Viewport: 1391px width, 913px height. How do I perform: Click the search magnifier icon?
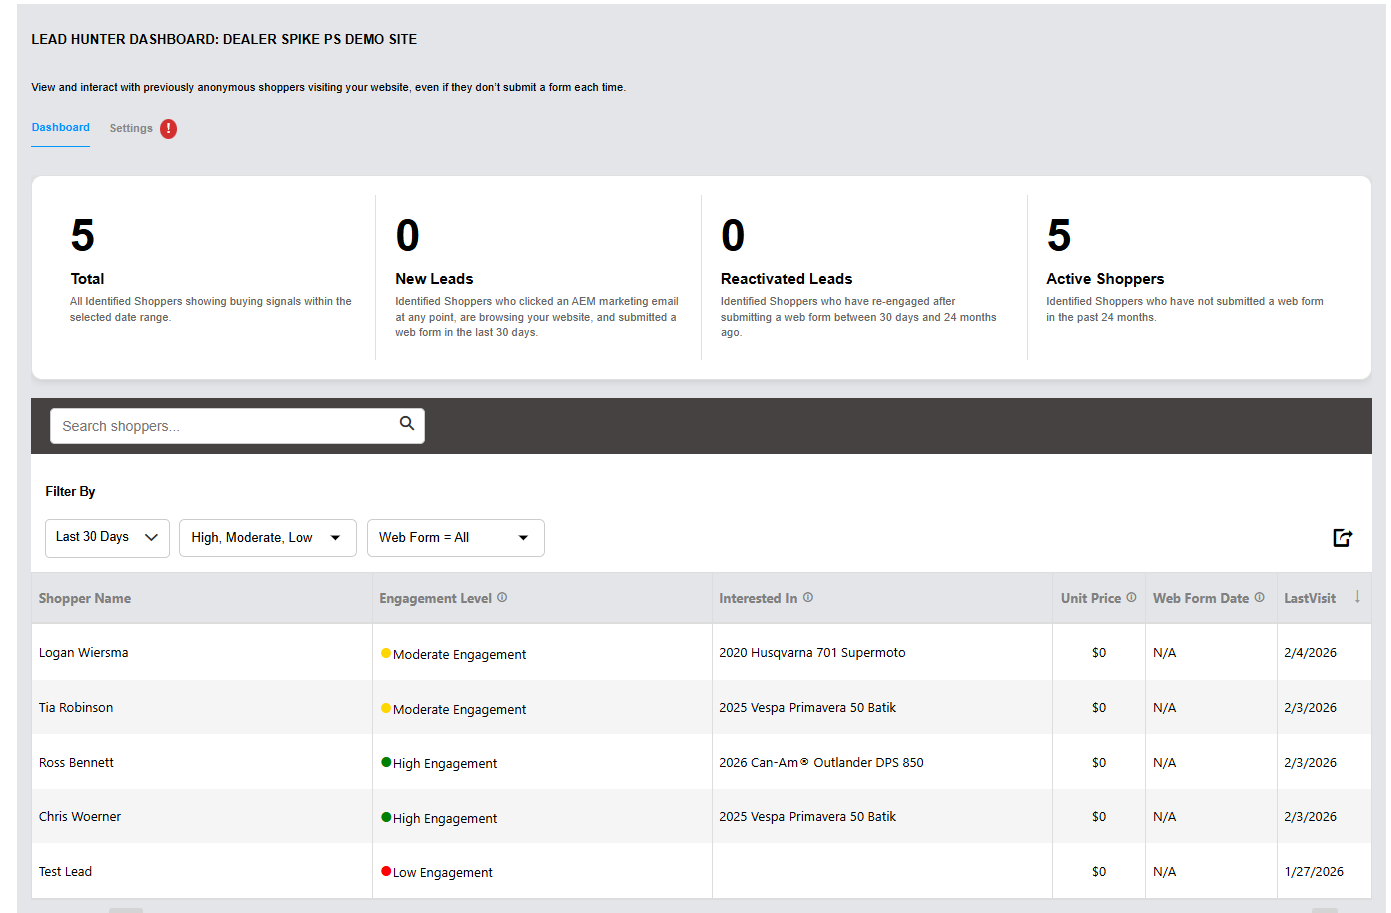[x=407, y=424]
